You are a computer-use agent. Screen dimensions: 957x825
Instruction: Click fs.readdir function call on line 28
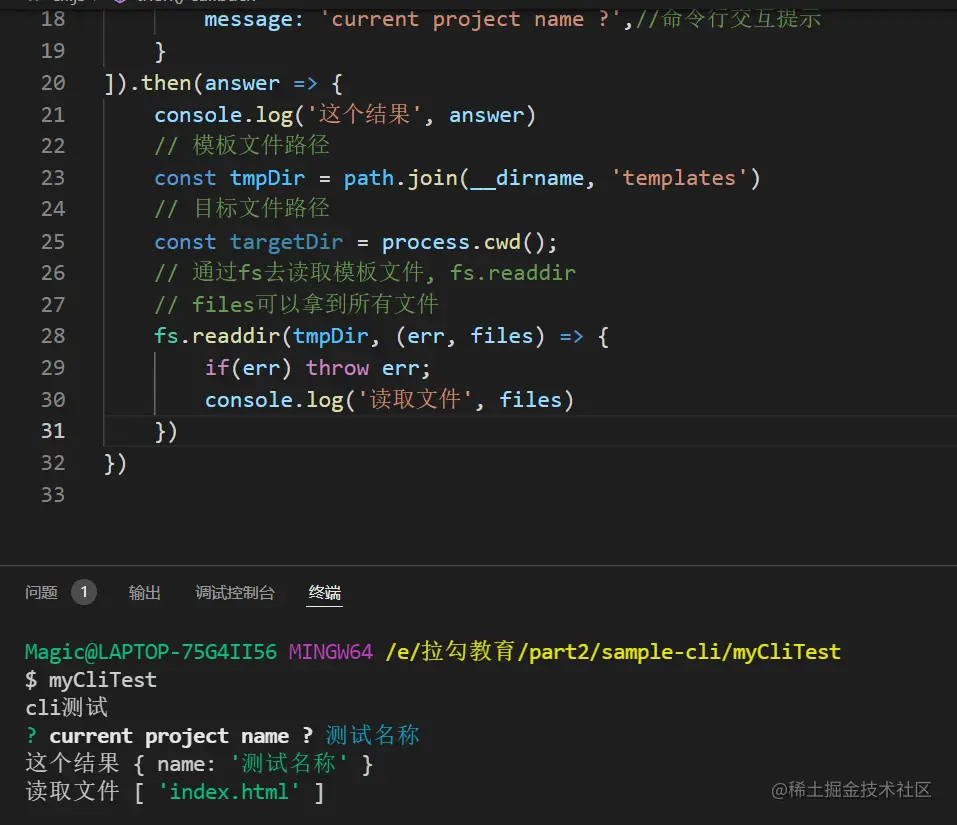tap(217, 336)
